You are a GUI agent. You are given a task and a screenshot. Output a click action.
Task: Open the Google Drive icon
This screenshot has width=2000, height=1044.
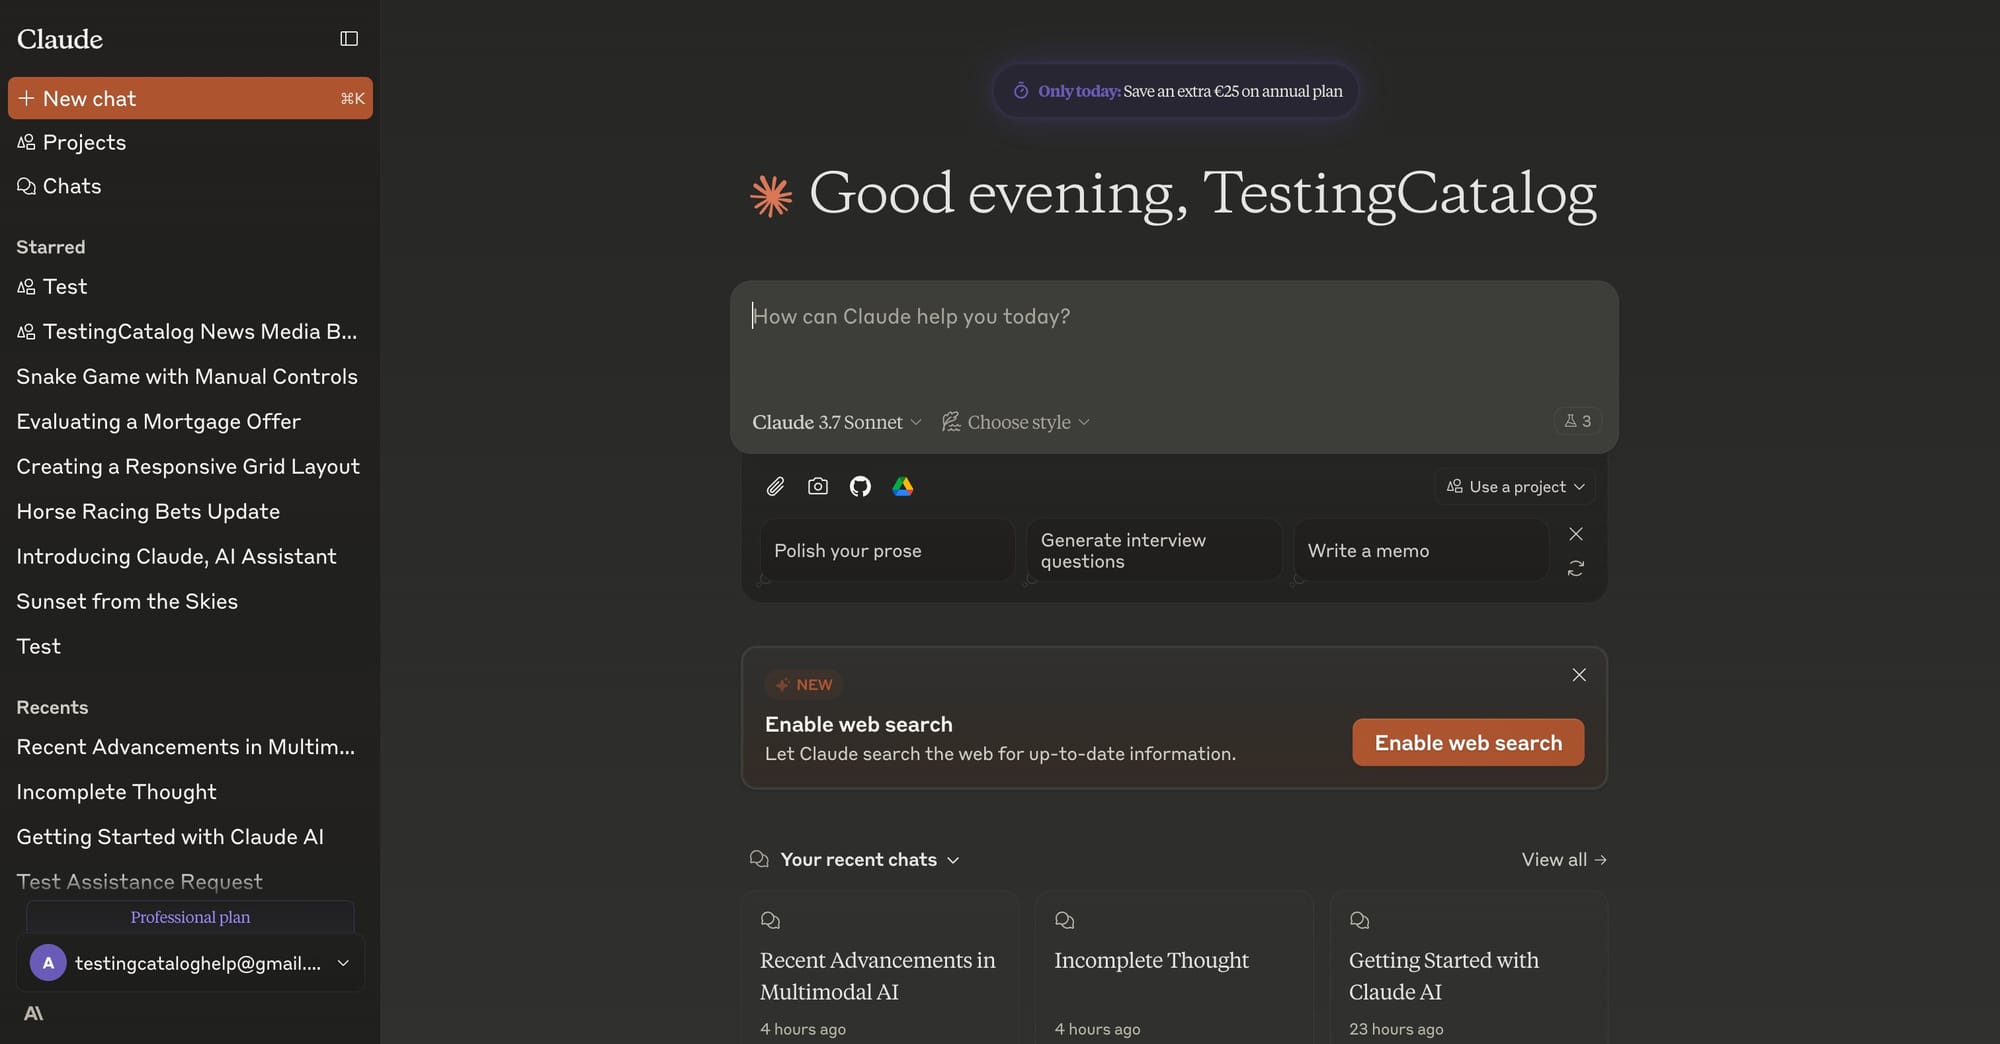pos(903,487)
